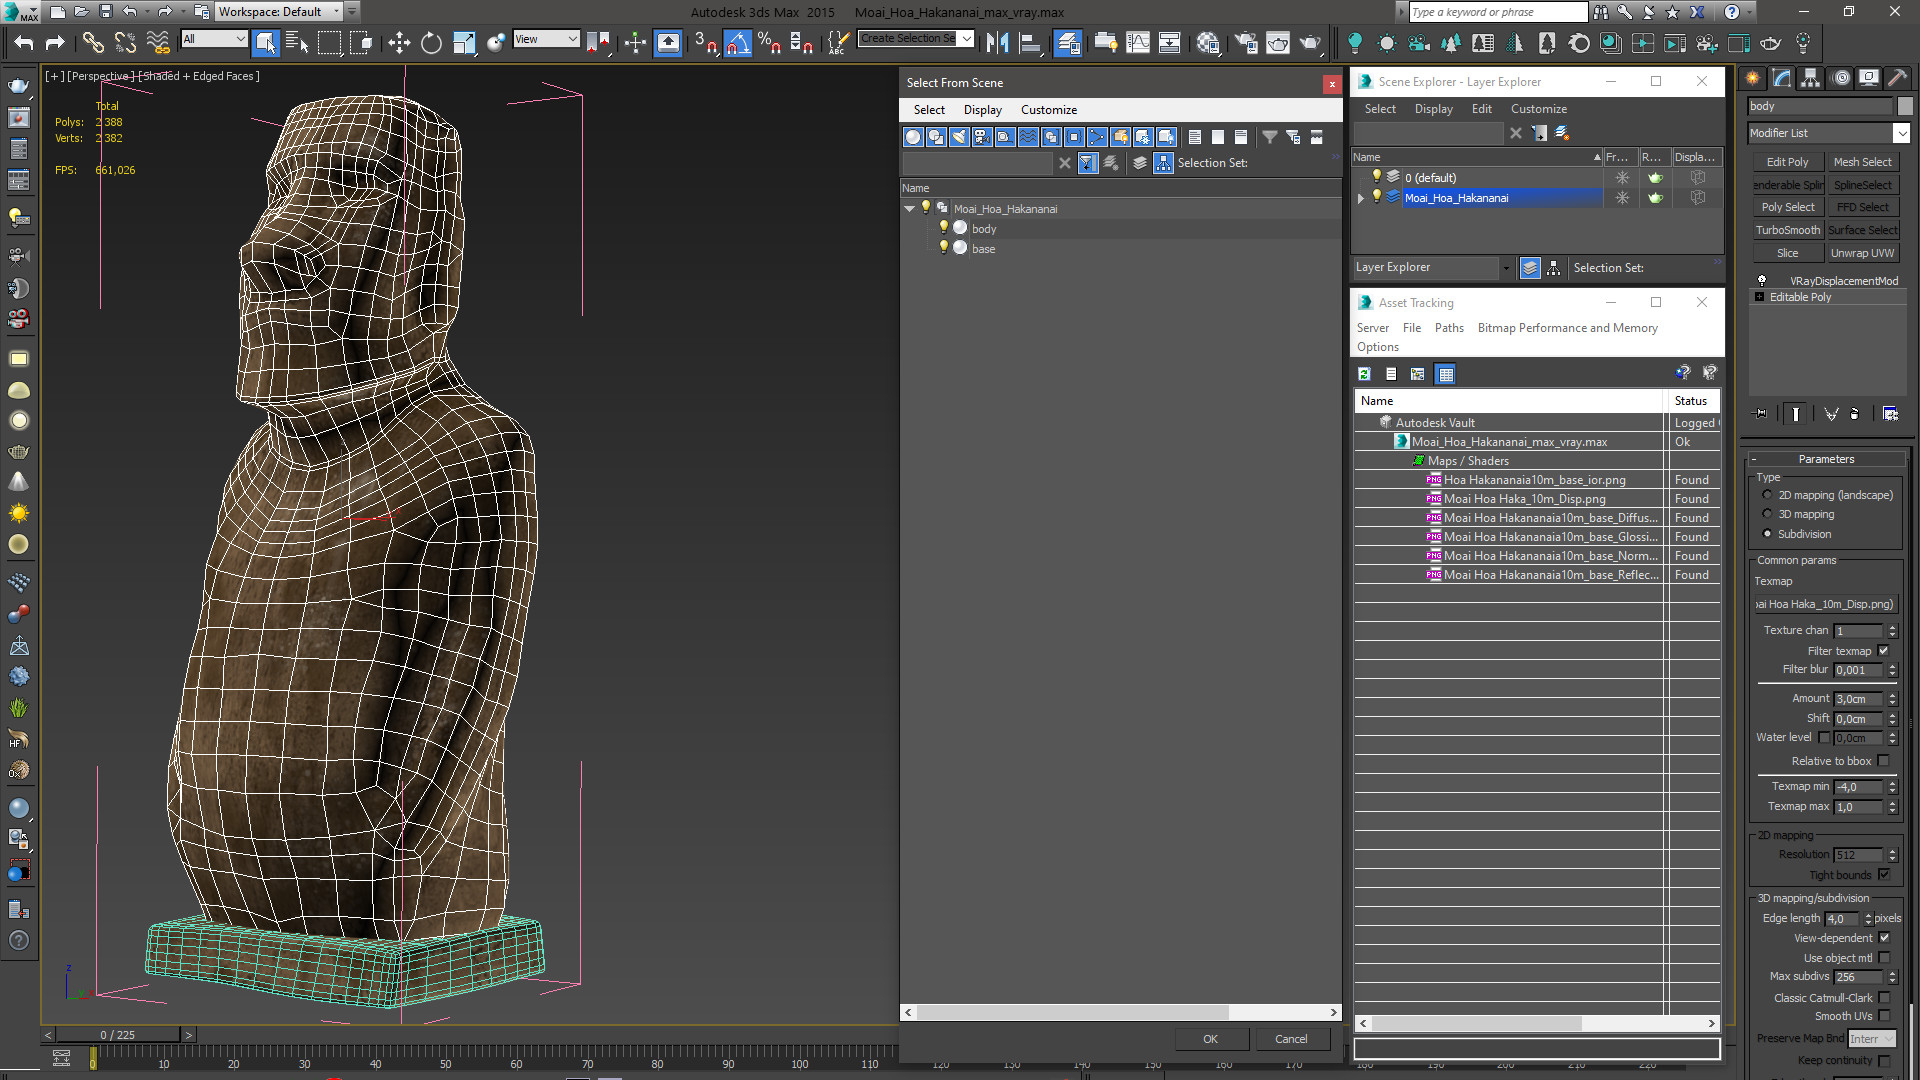The height and width of the screenshot is (1080, 1920).
Task: Open the selection filter All dropdown
Action: [214, 39]
